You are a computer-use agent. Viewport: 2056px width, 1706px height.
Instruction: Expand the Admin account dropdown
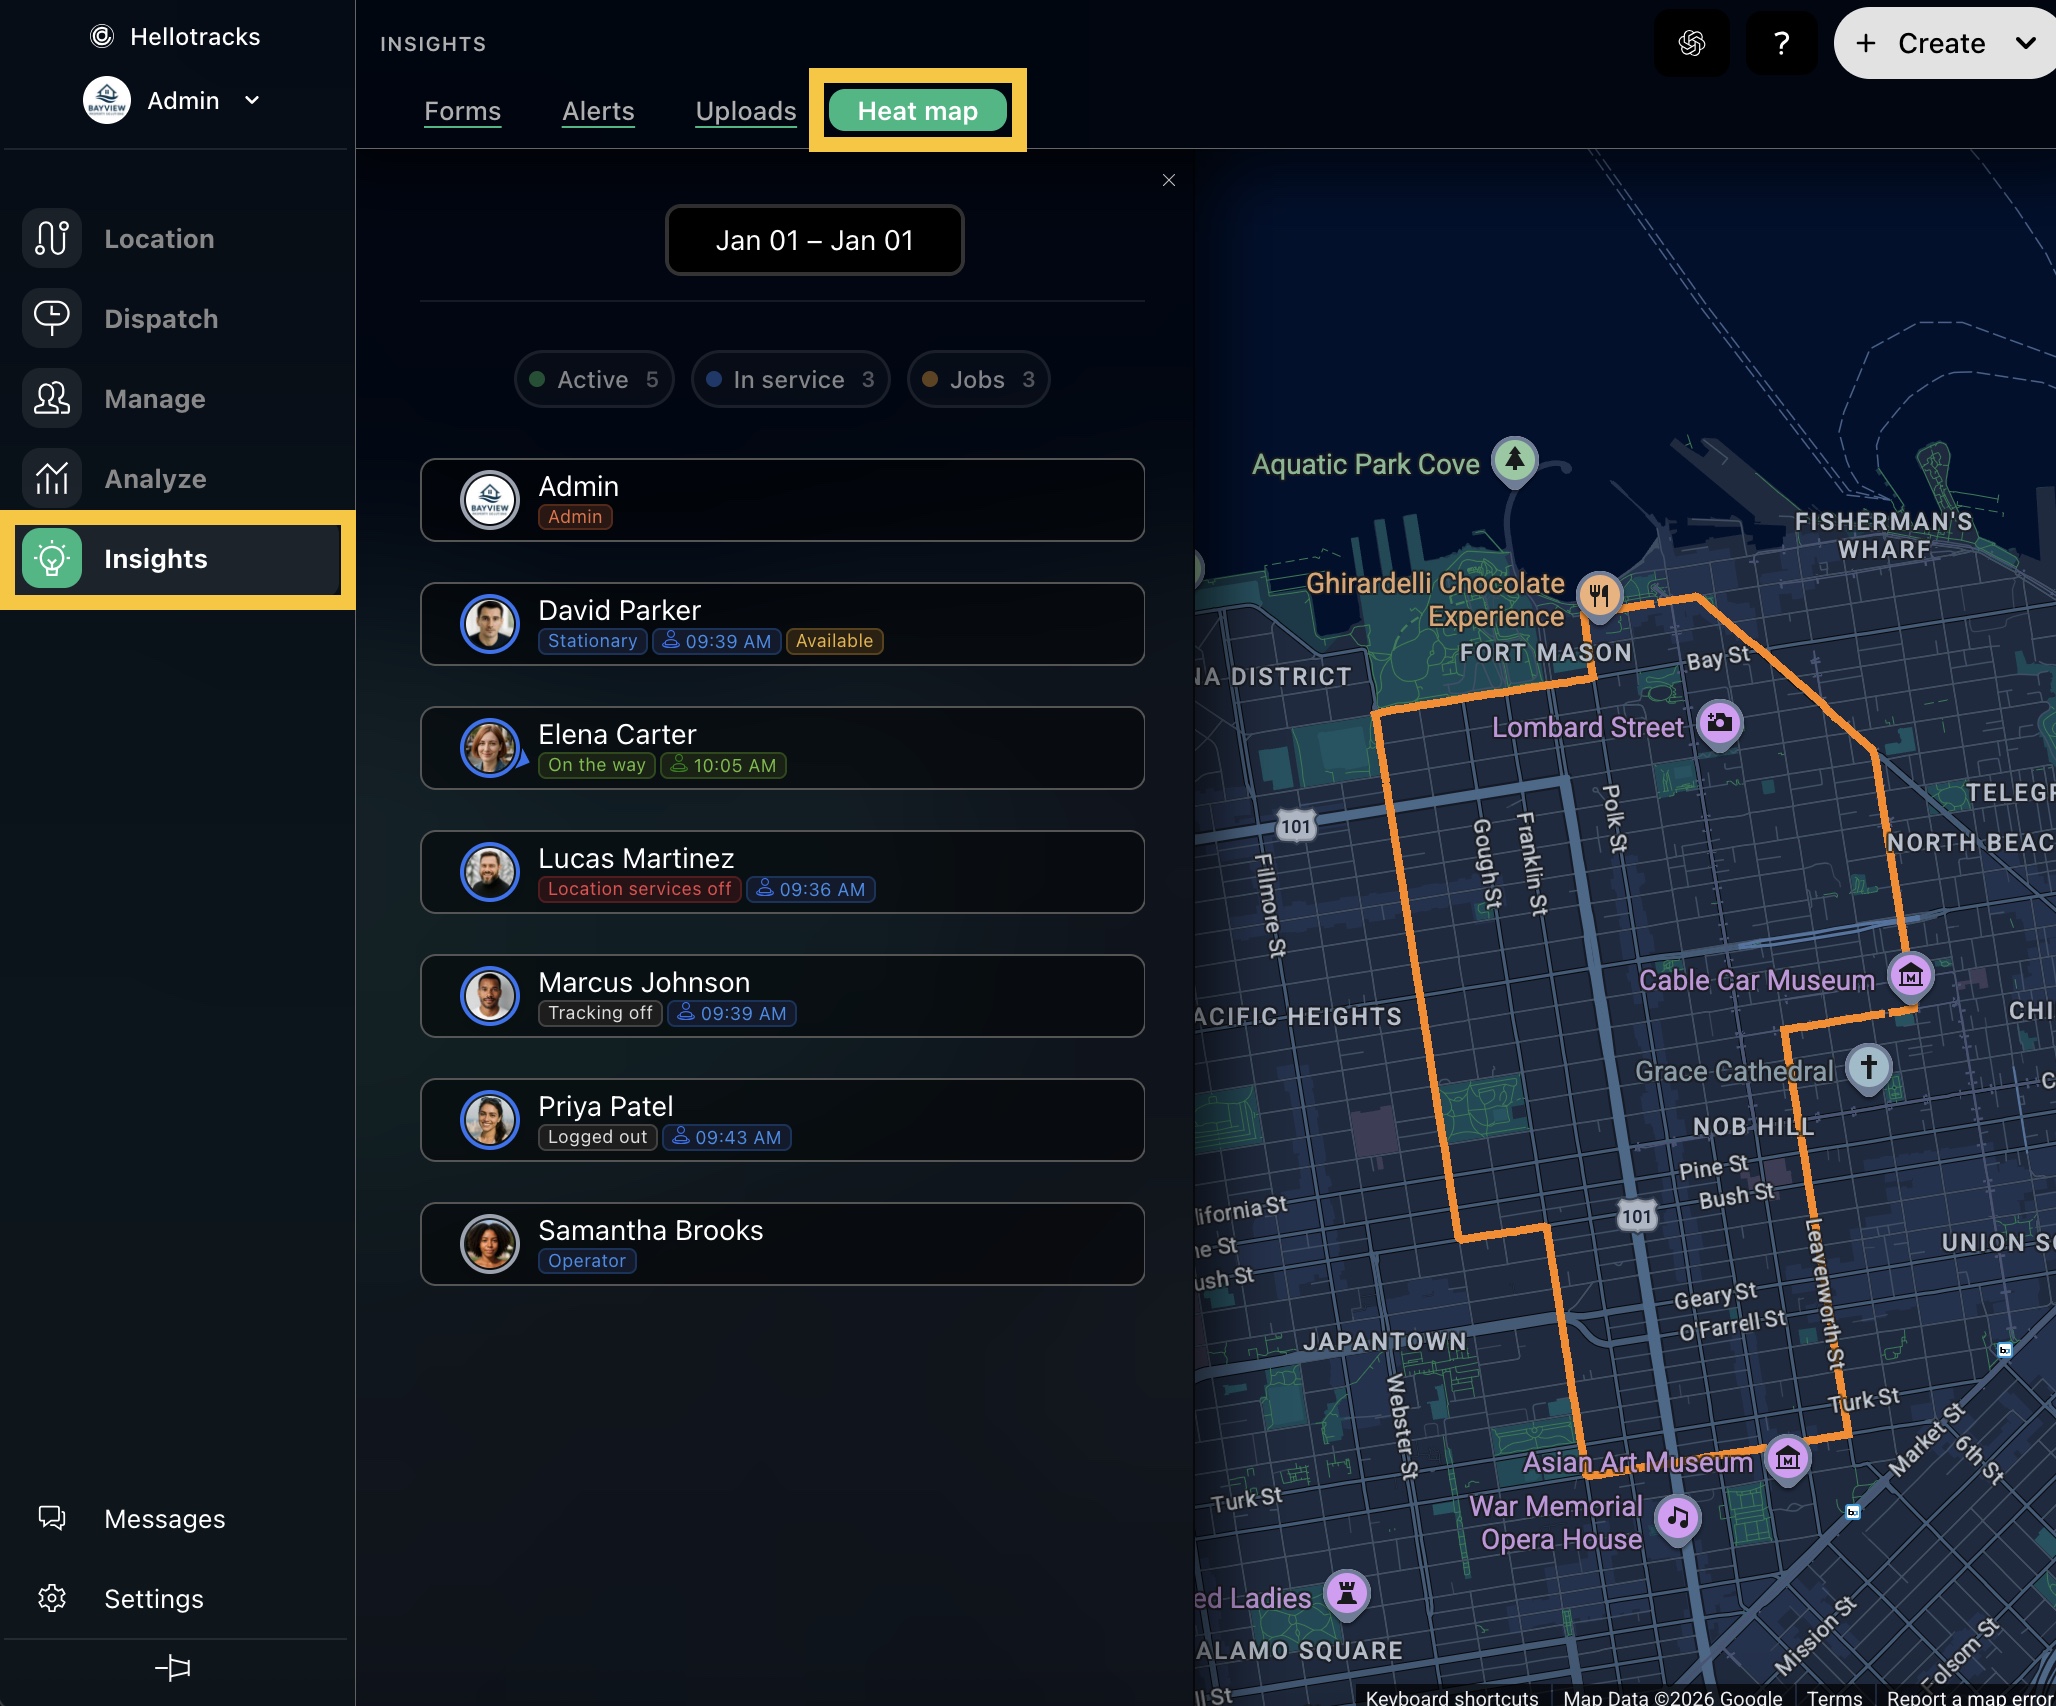[x=252, y=101]
